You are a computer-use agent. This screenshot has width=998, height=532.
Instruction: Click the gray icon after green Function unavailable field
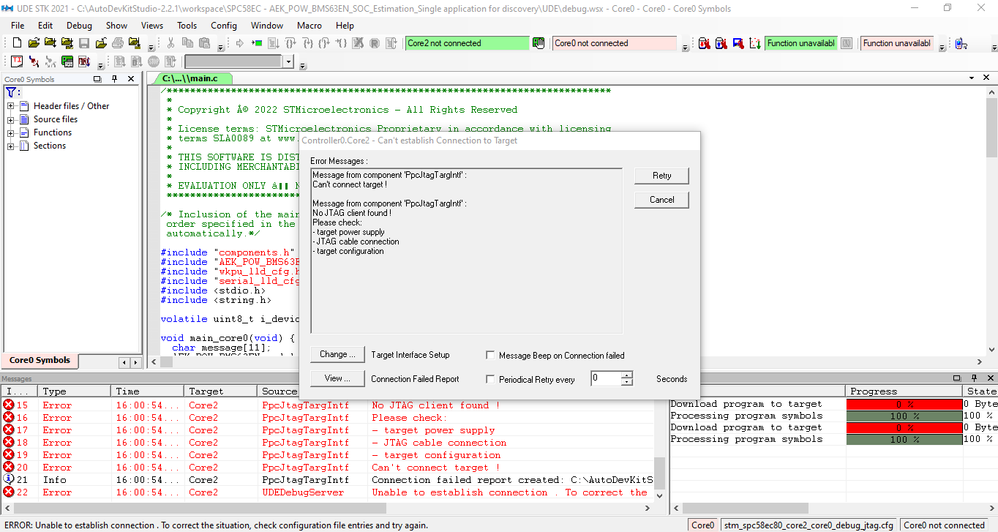click(x=847, y=43)
